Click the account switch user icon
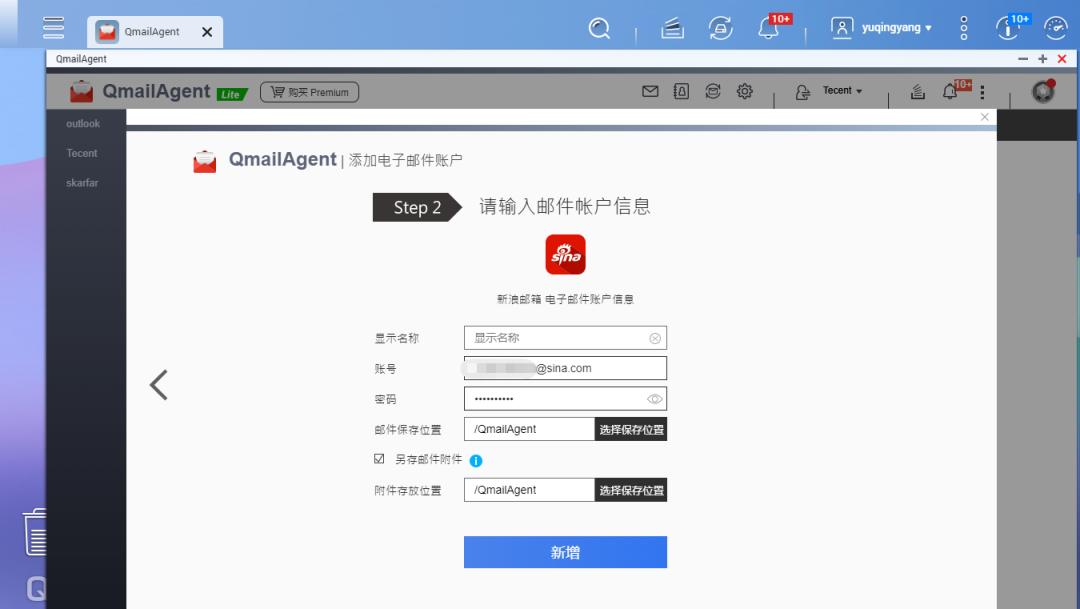1080x609 pixels. pyautogui.click(x=803, y=91)
